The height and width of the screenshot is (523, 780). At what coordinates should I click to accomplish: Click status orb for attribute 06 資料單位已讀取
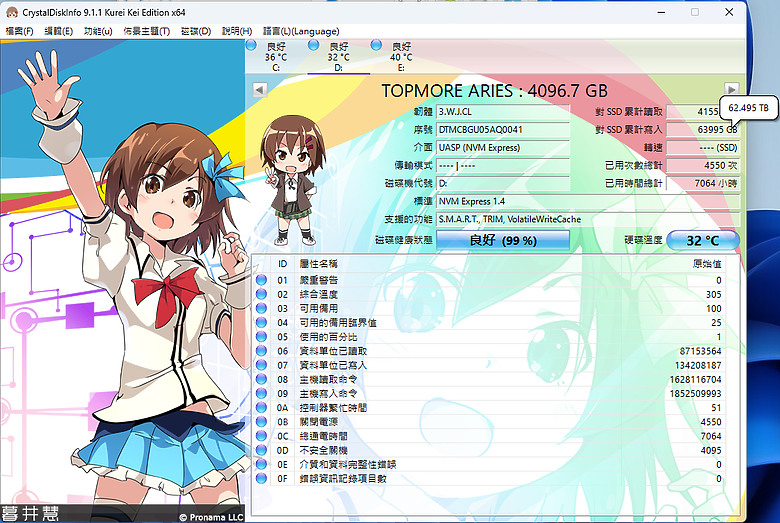coord(261,351)
